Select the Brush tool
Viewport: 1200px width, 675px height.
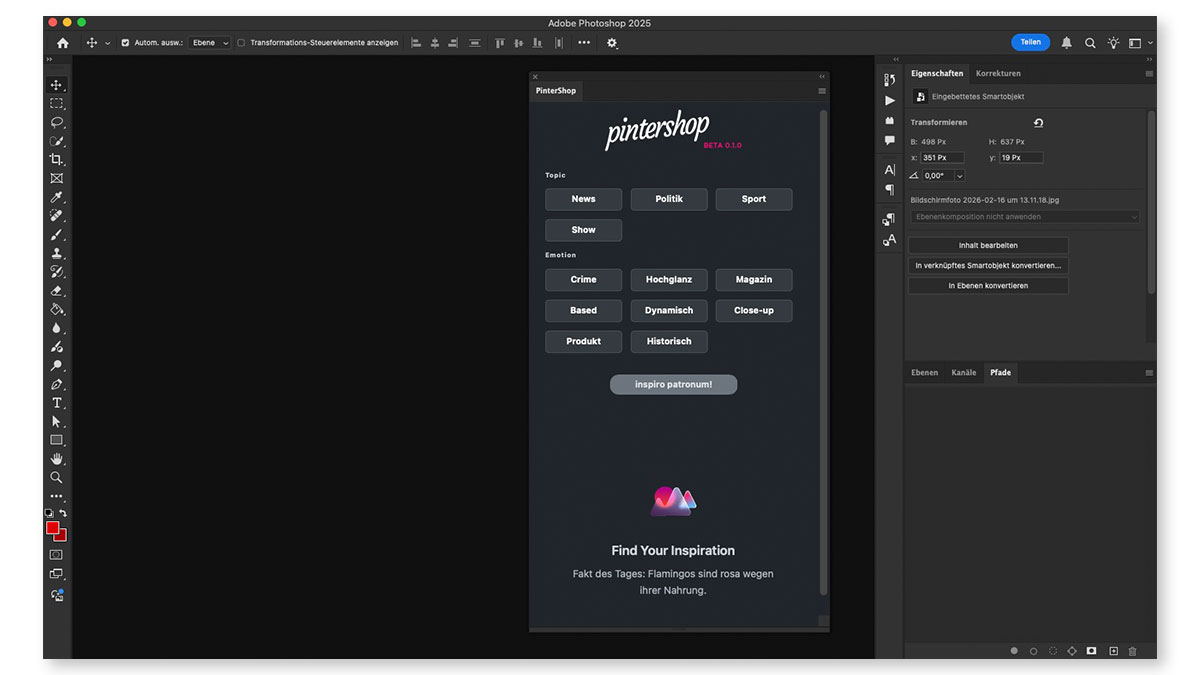(x=57, y=234)
